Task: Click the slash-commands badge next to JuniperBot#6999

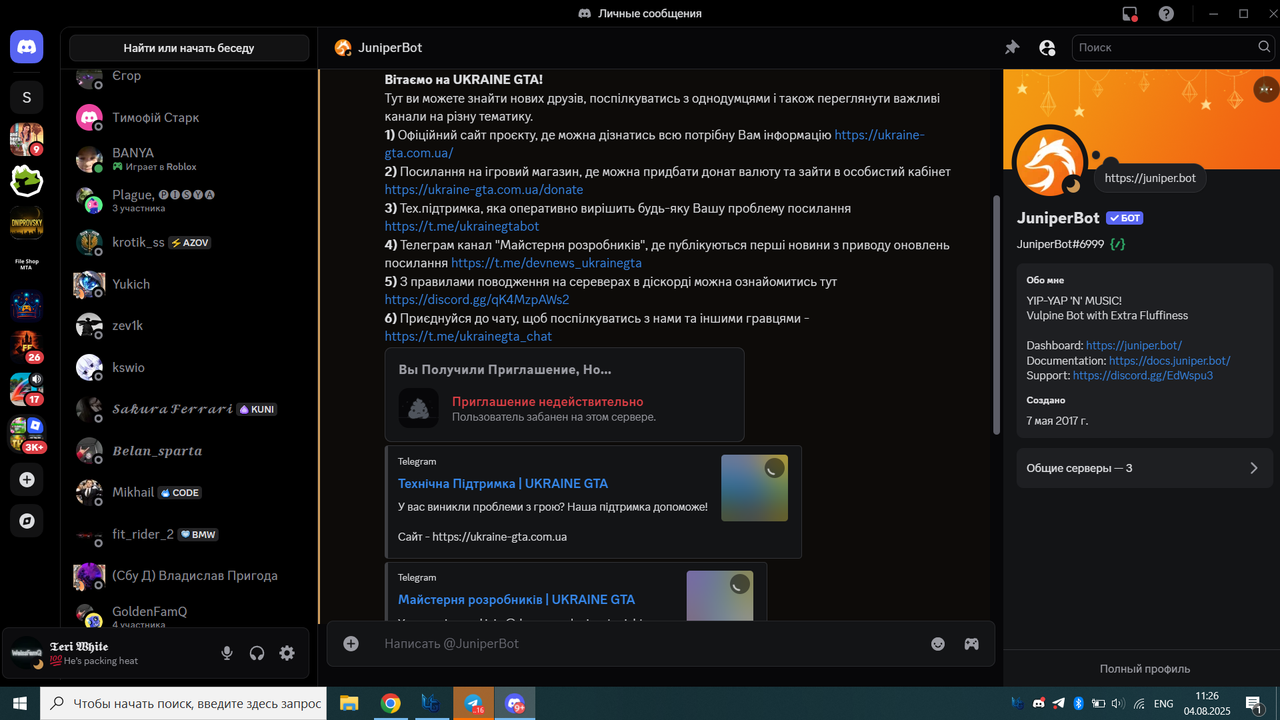Action: [x=1118, y=243]
